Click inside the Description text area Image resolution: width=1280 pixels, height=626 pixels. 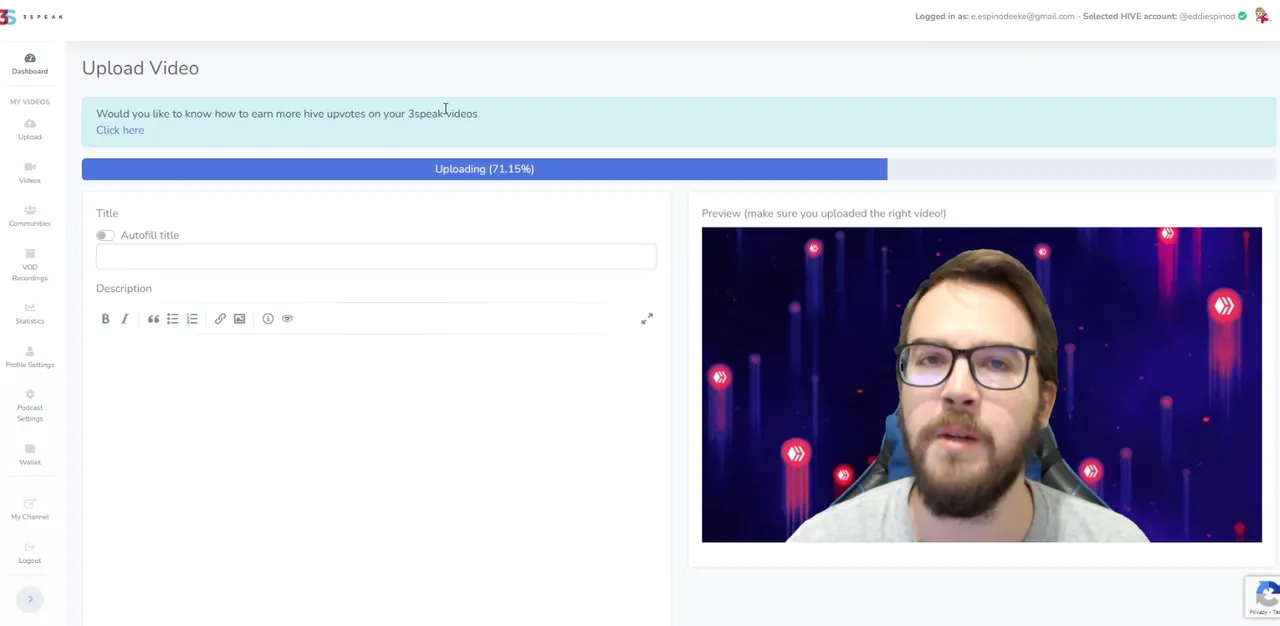click(376, 480)
